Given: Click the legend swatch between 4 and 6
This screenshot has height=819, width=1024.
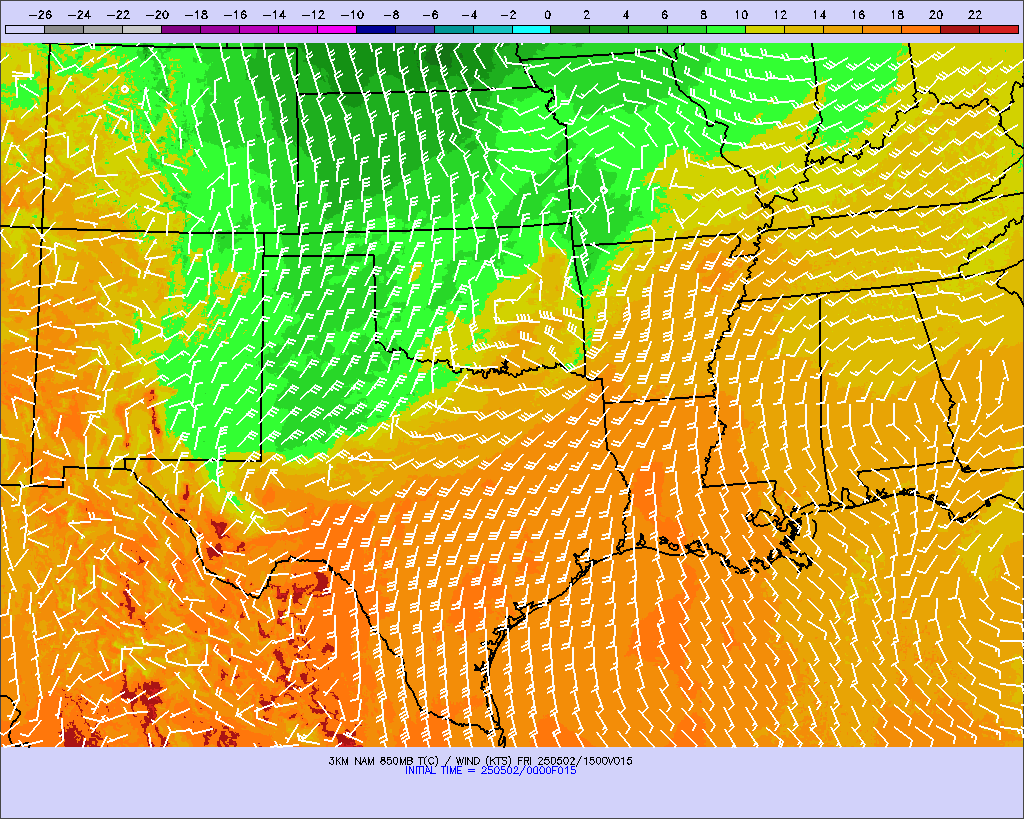Looking at the screenshot, I should pyautogui.click(x=648, y=29).
